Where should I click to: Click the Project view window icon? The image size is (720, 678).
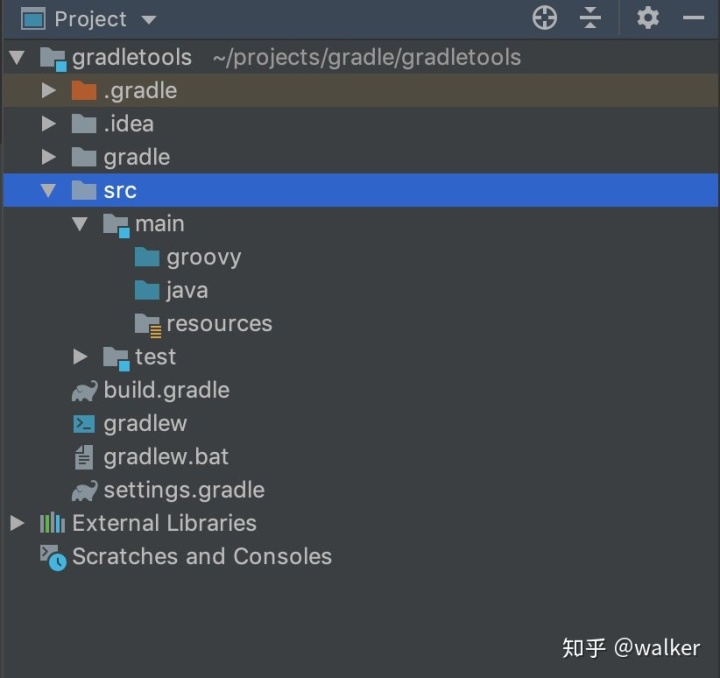coord(33,19)
